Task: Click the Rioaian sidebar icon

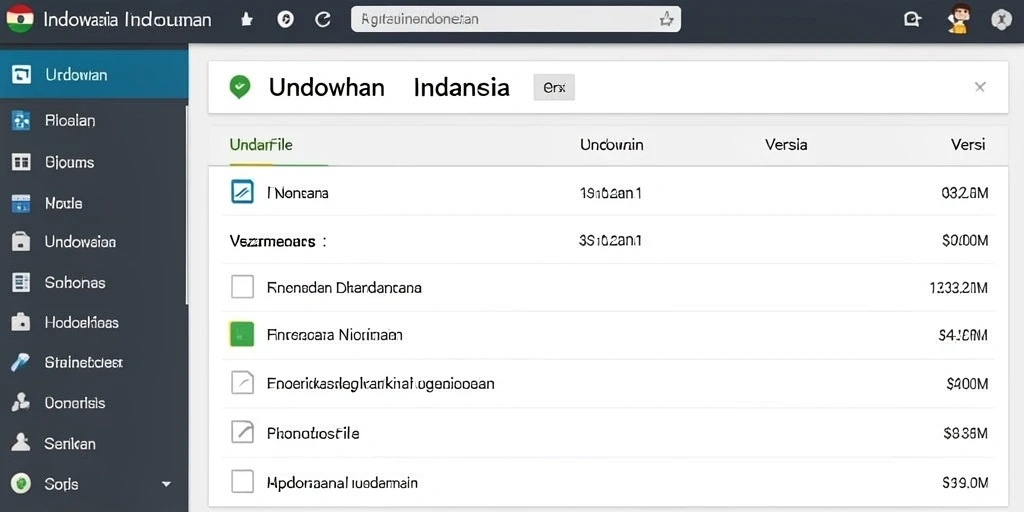Action: coord(21,121)
